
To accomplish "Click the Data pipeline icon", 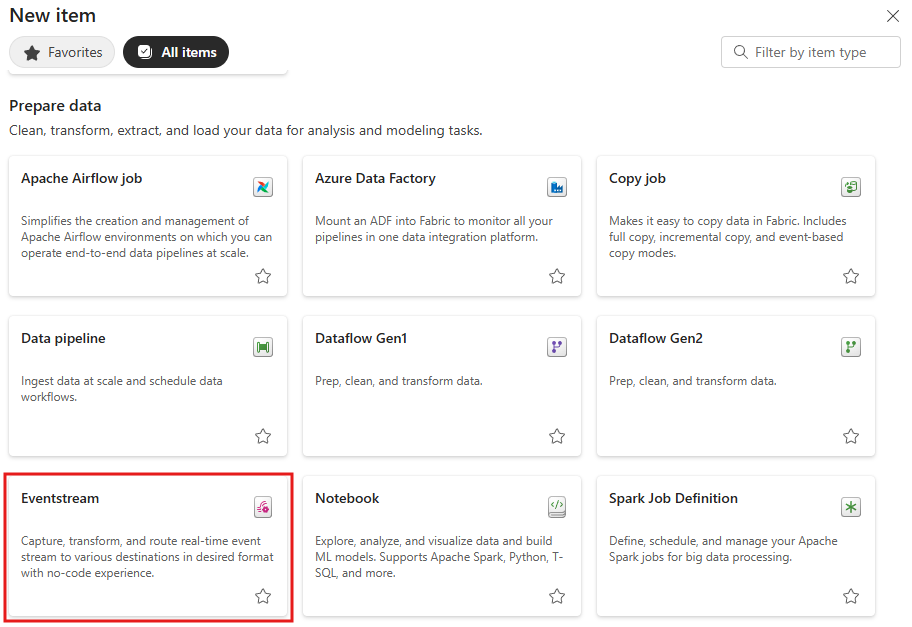I will (x=263, y=347).
